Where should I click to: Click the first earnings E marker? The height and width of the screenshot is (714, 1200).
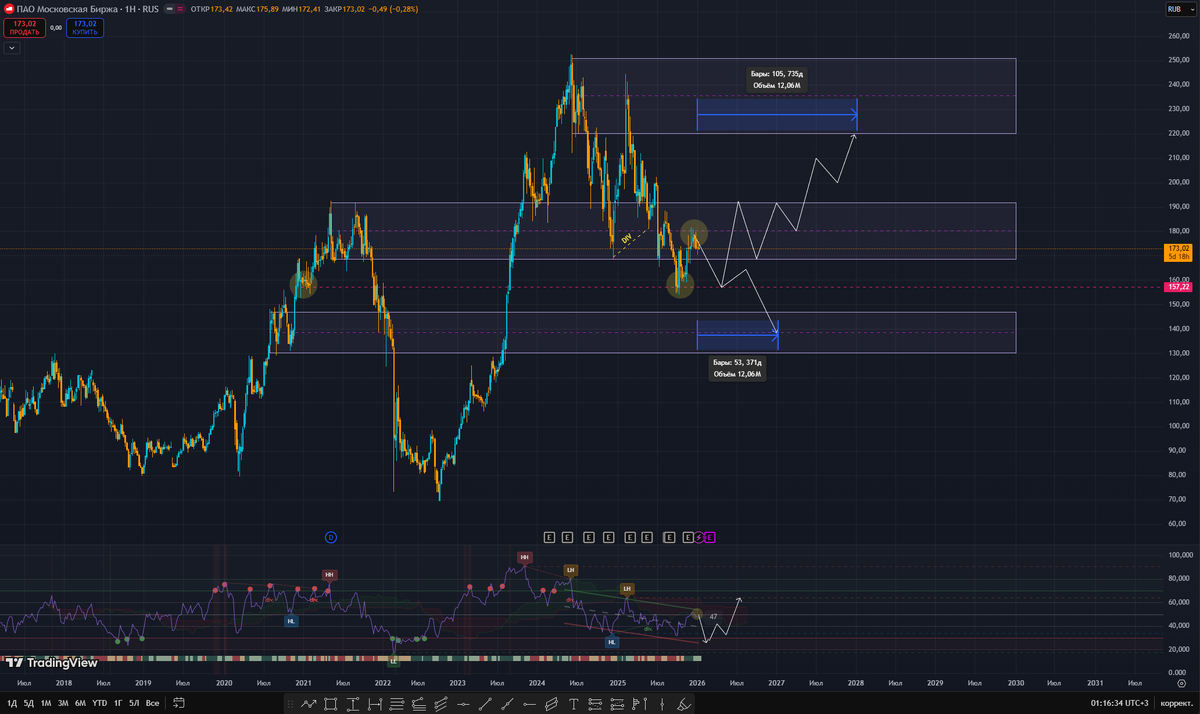pyautogui.click(x=548, y=537)
